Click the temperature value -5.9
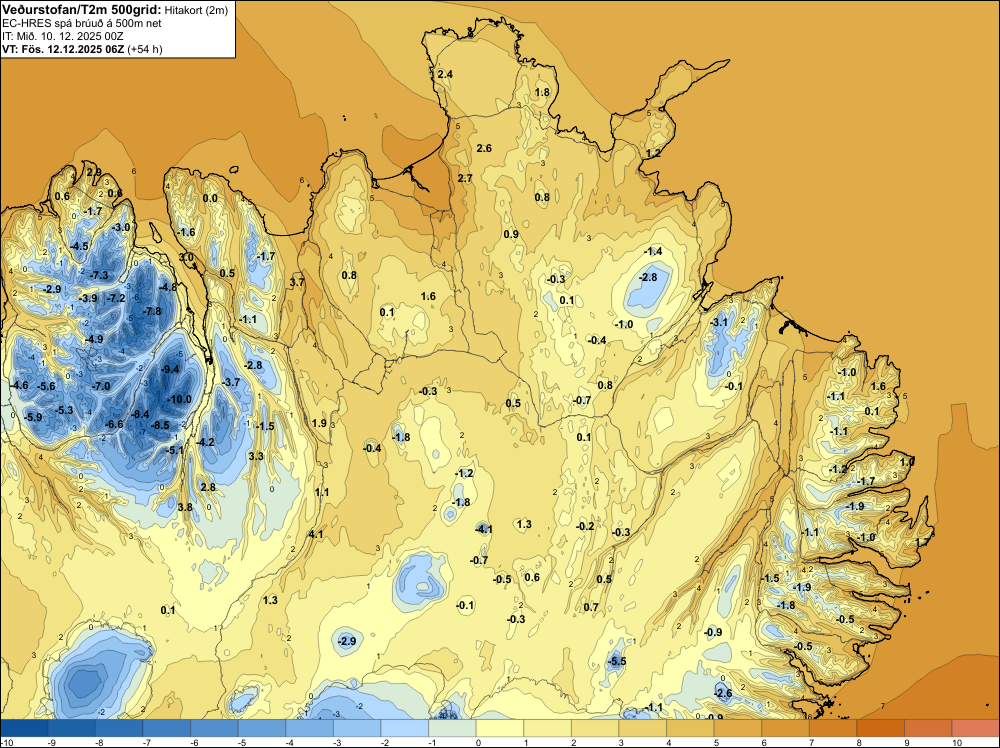Viewport: 1000px width, 748px height. tap(33, 418)
